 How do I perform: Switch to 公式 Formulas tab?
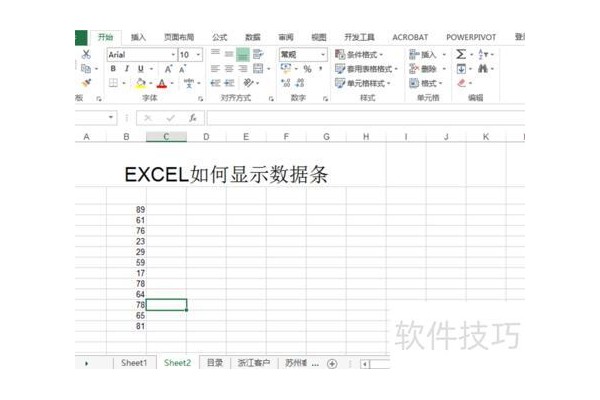(x=220, y=37)
